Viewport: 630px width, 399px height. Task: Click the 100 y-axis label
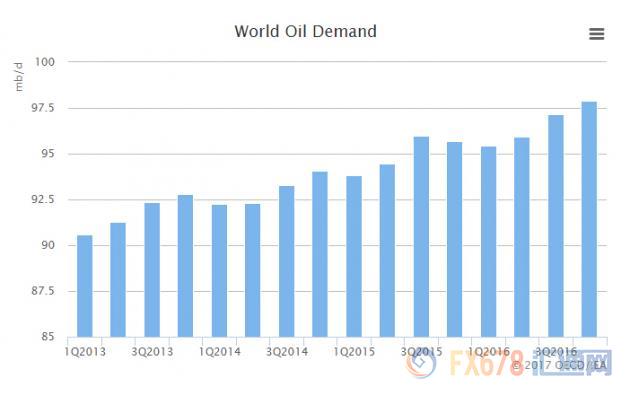coord(45,62)
